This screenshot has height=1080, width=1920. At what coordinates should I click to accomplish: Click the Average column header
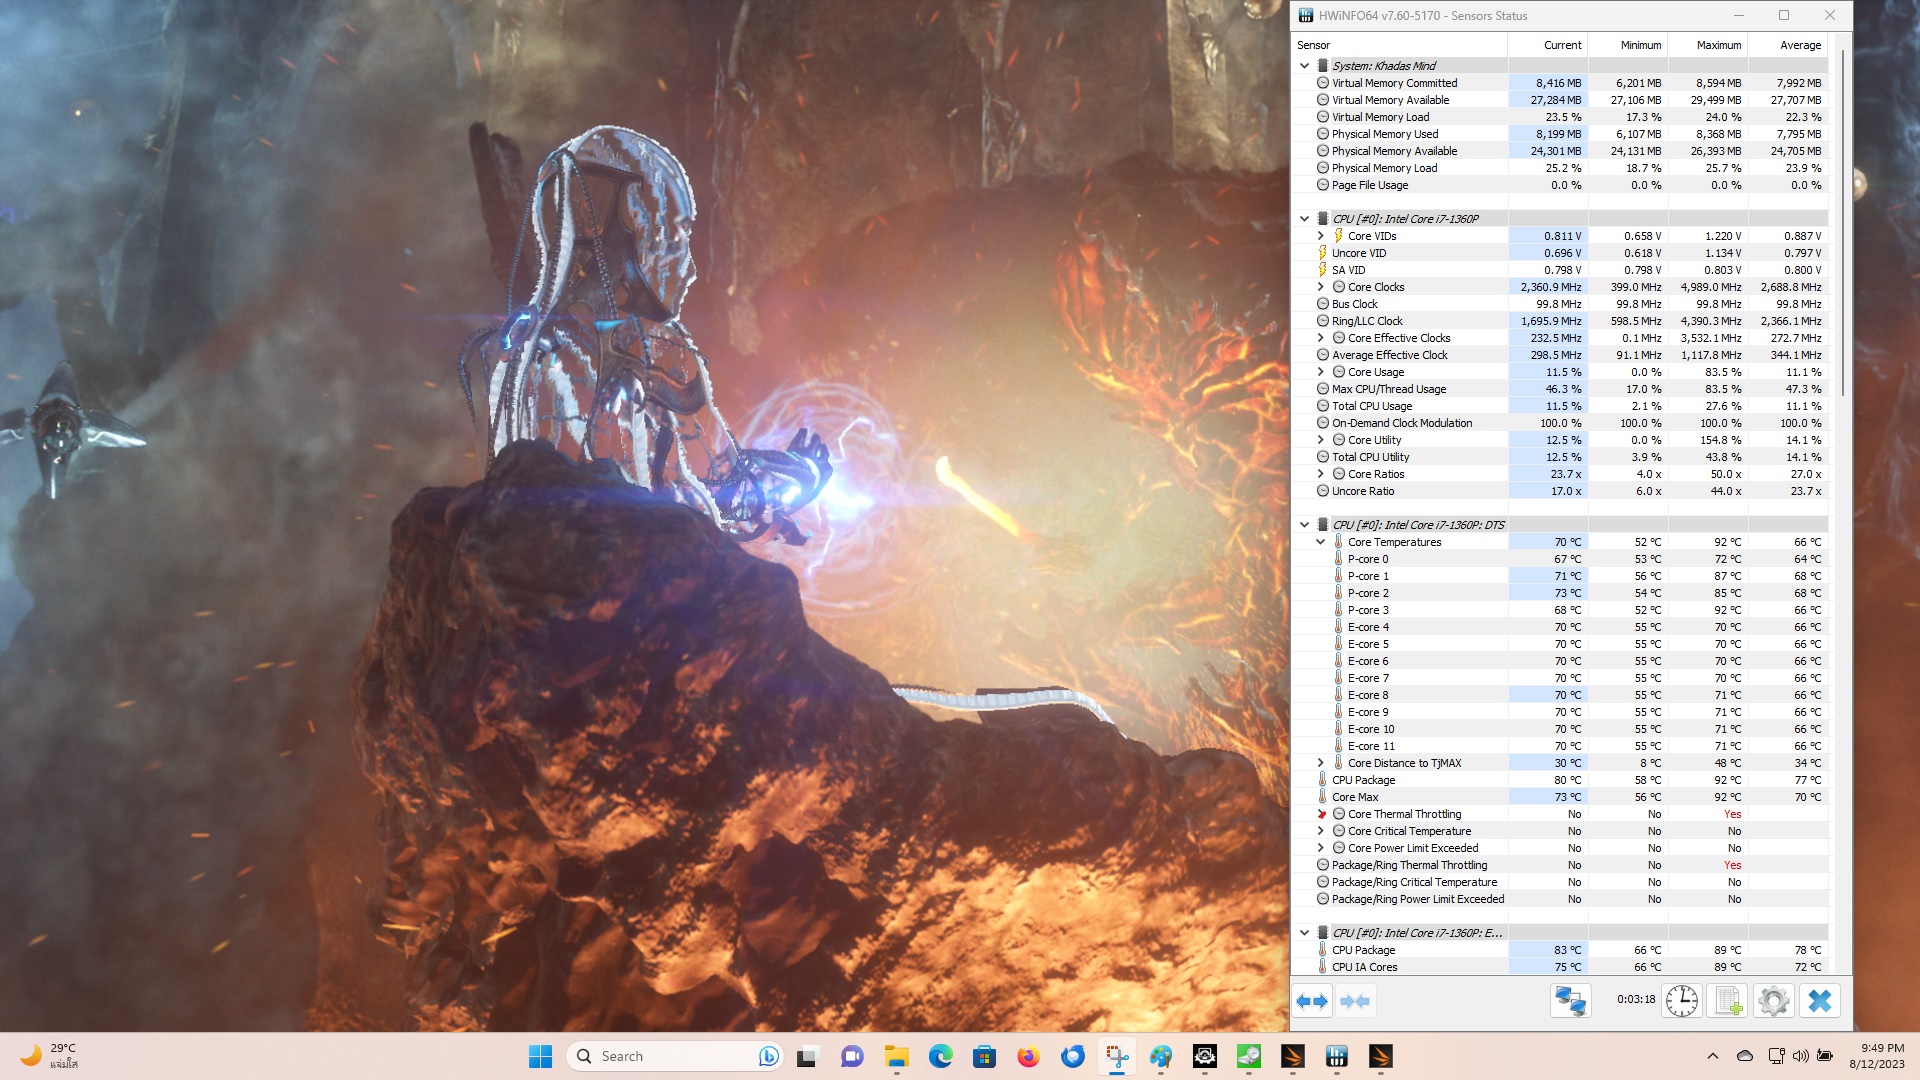tap(1787, 45)
